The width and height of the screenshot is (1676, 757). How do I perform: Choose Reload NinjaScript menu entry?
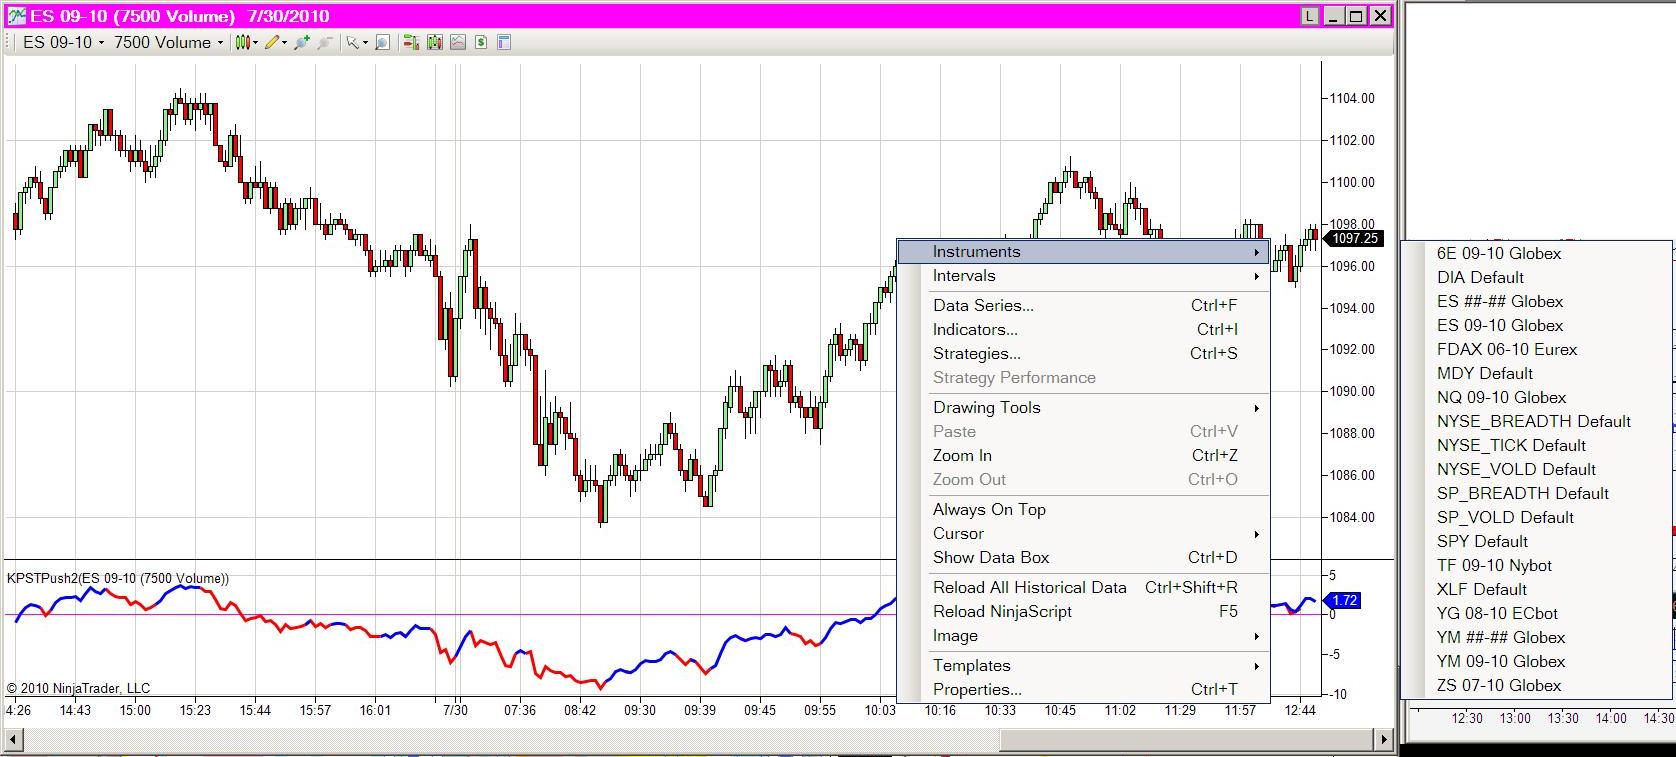[x=1083, y=612]
